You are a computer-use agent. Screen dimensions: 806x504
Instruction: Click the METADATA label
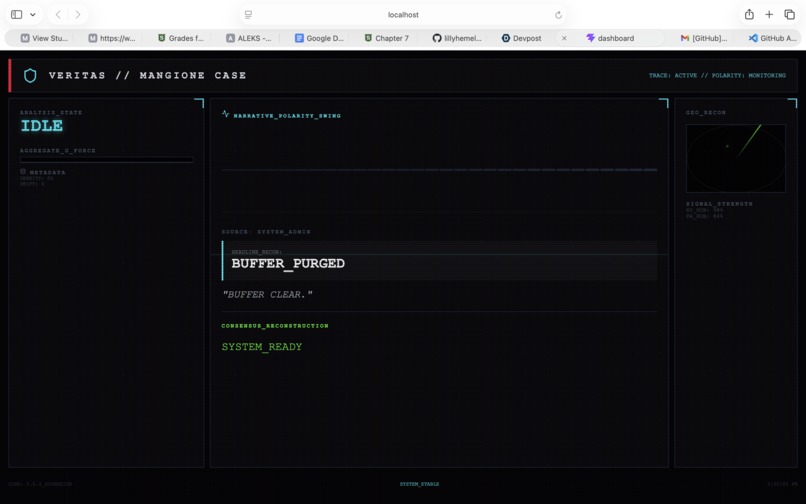coord(47,172)
